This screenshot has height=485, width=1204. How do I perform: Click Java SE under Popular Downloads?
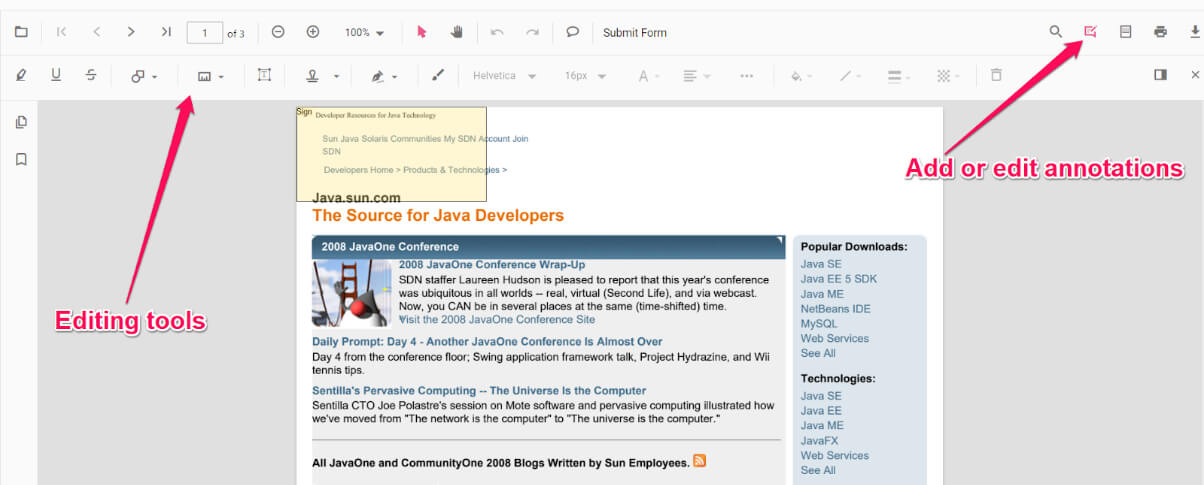coord(821,264)
